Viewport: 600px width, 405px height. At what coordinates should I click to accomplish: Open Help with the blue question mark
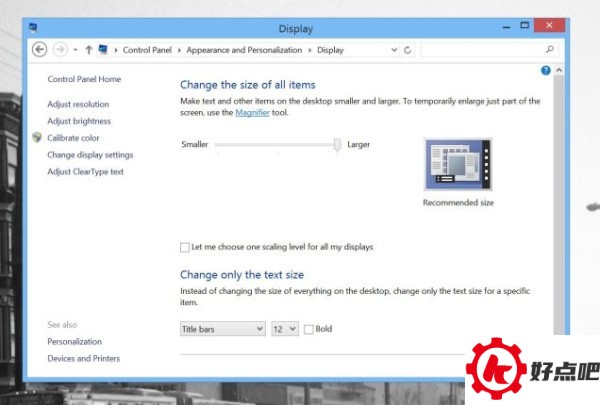[x=545, y=71]
